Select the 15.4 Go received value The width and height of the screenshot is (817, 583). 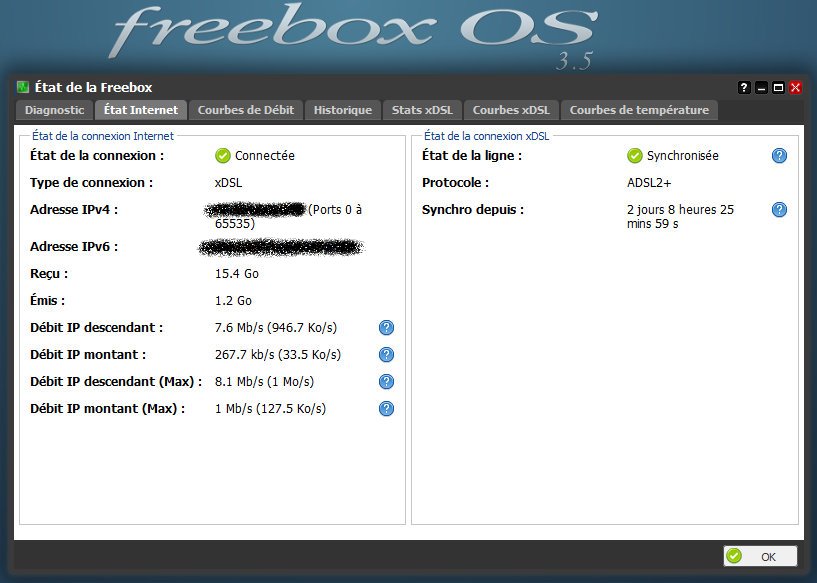pyautogui.click(x=237, y=274)
